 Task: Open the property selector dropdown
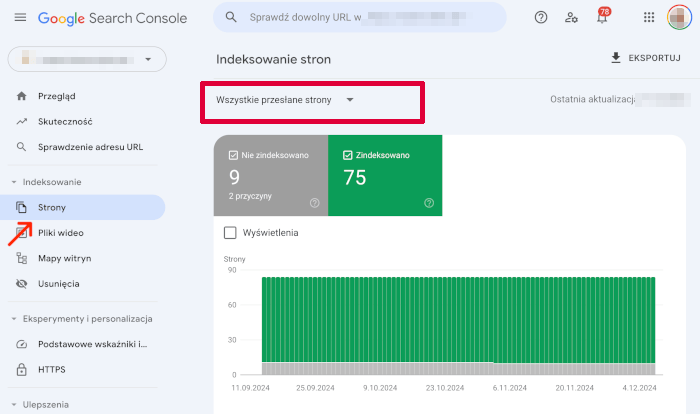coord(87,59)
